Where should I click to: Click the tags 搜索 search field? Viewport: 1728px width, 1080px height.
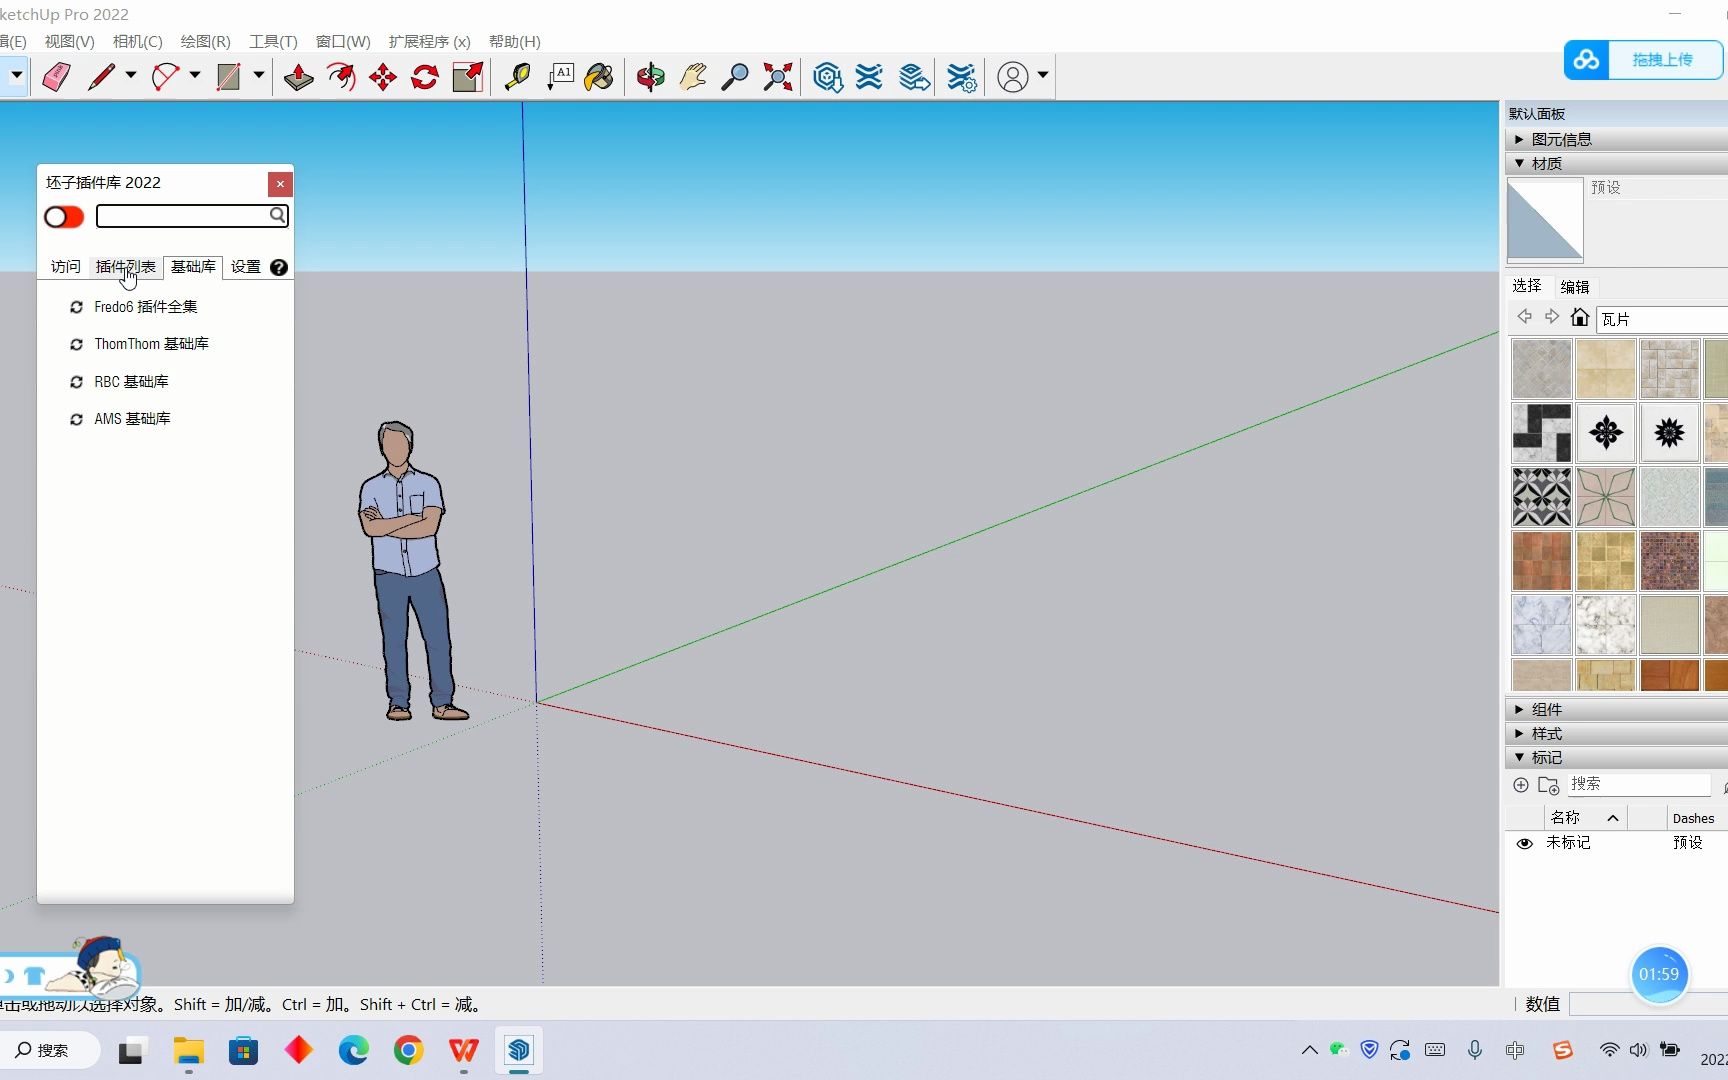pos(1638,784)
